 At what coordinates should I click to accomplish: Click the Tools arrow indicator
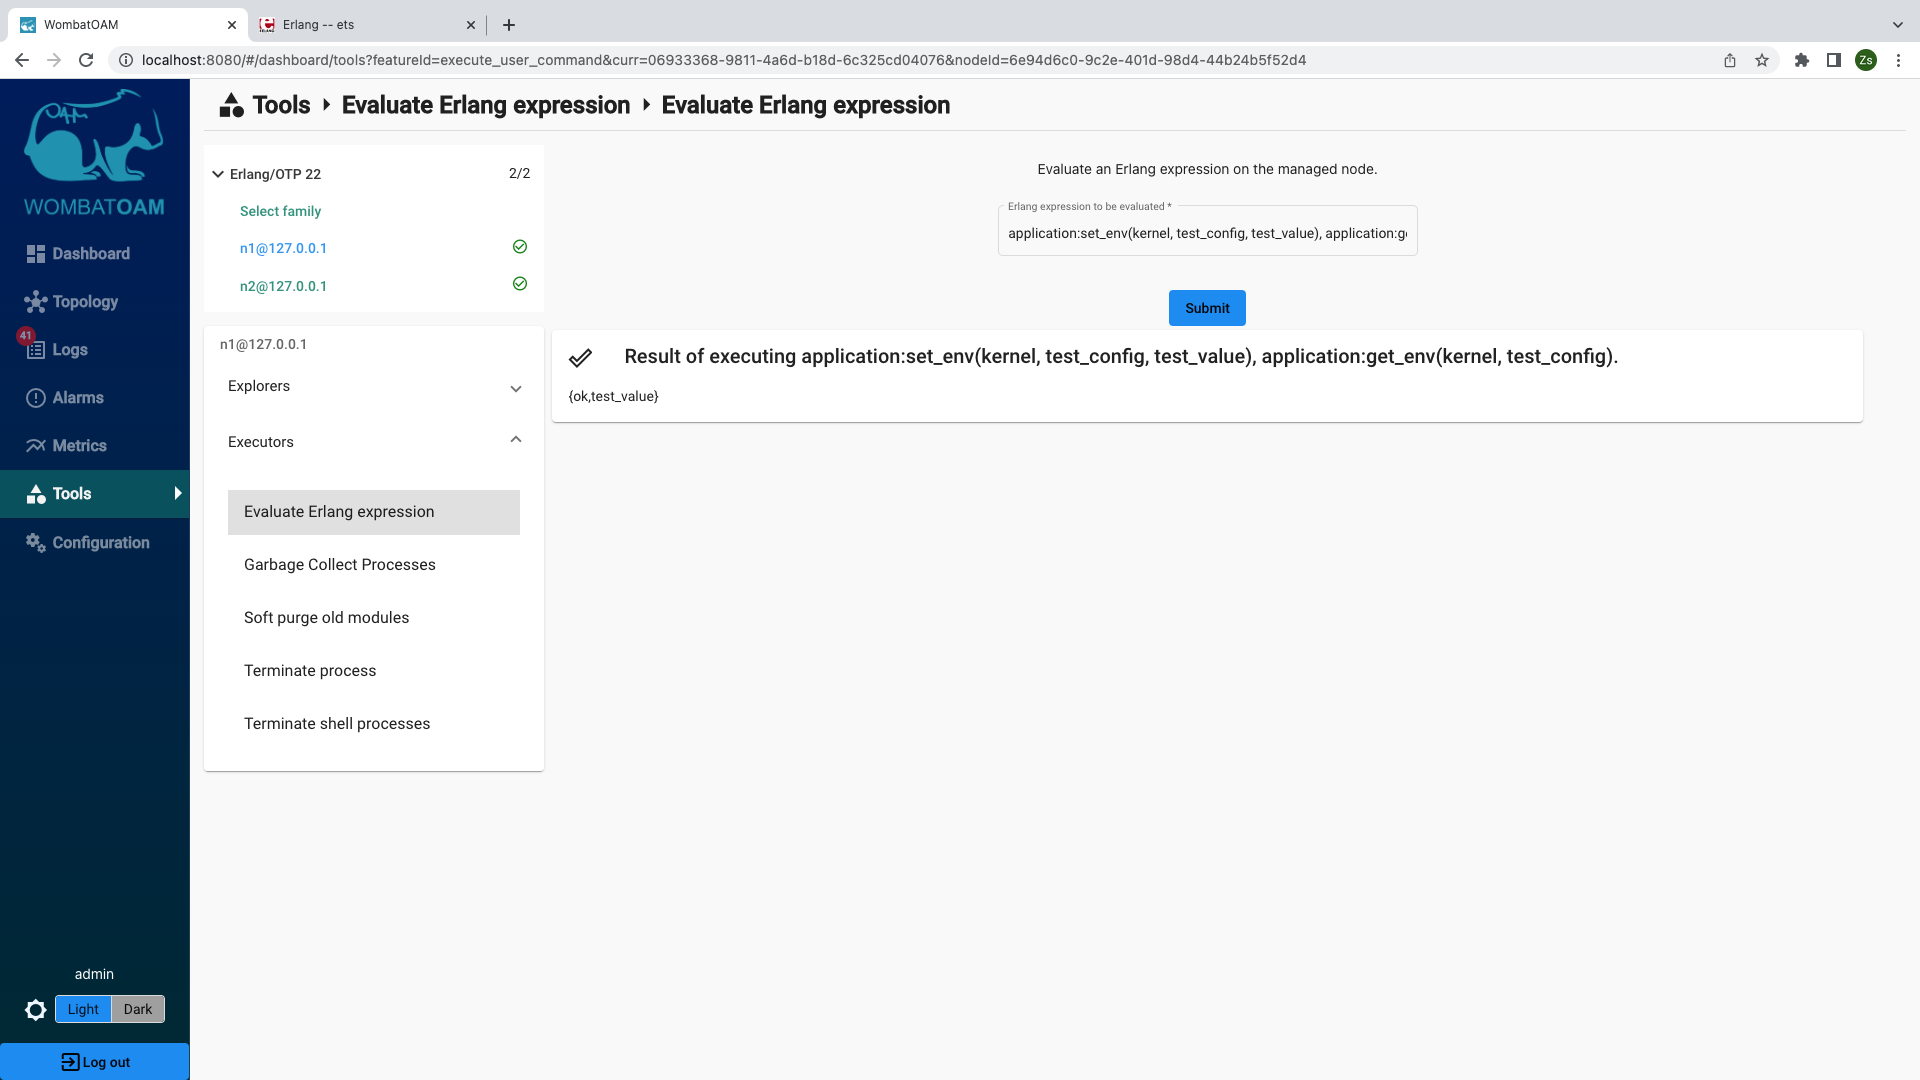point(178,493)
